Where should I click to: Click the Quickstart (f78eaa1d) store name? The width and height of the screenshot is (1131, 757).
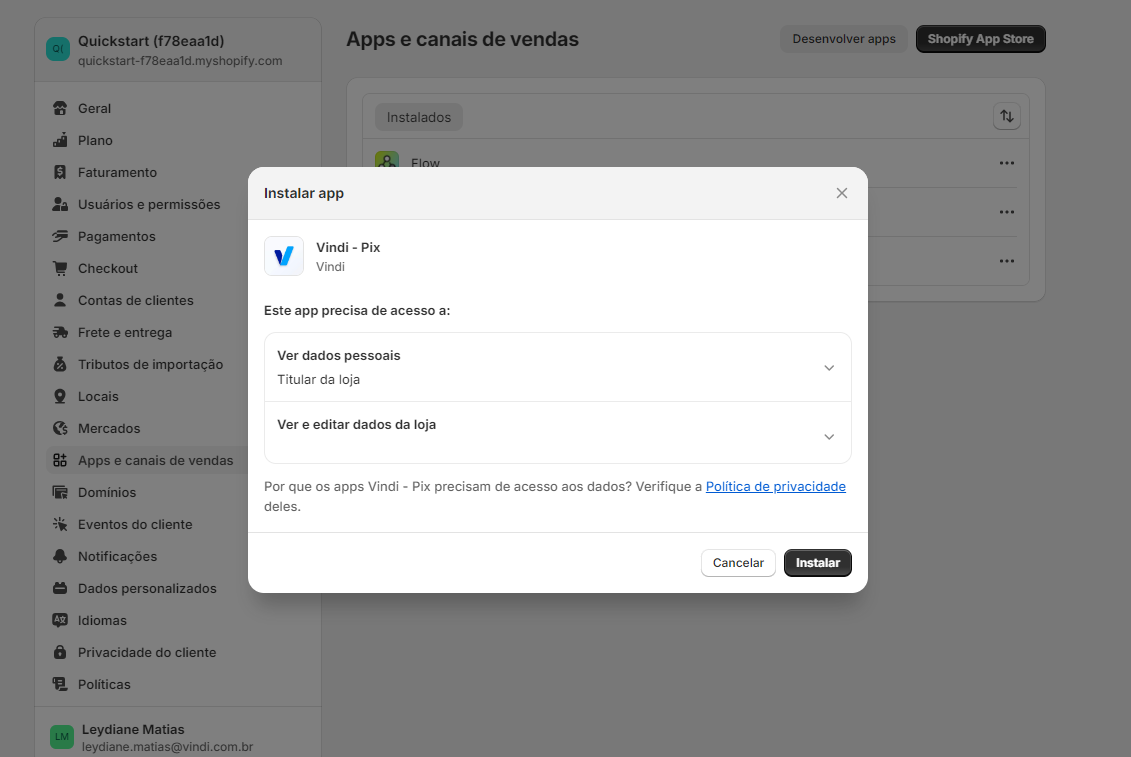click(151, 41)
